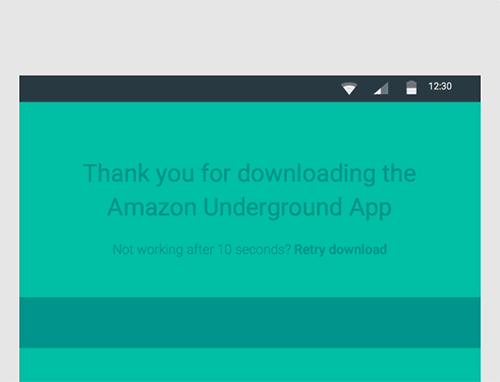The height and width of the screenshot is (382, 500).
Task: Click the word 'Retry' in the bold link
Action: (x=310, y=250)
